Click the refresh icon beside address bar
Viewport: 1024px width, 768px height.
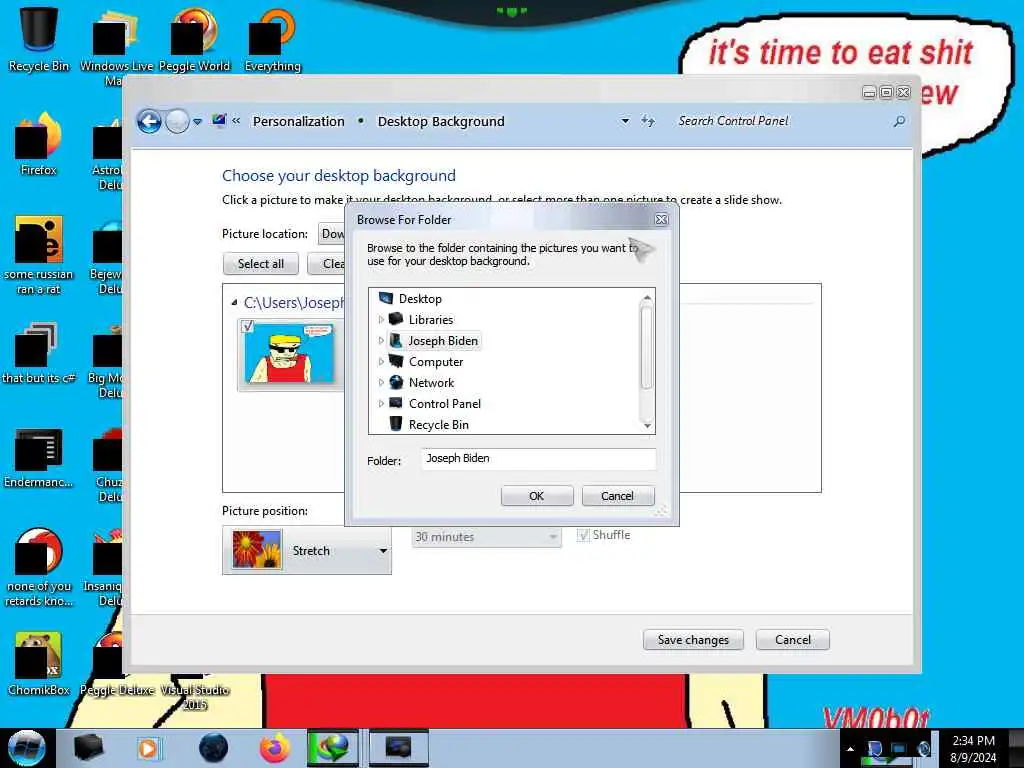(x=648, y=121)
